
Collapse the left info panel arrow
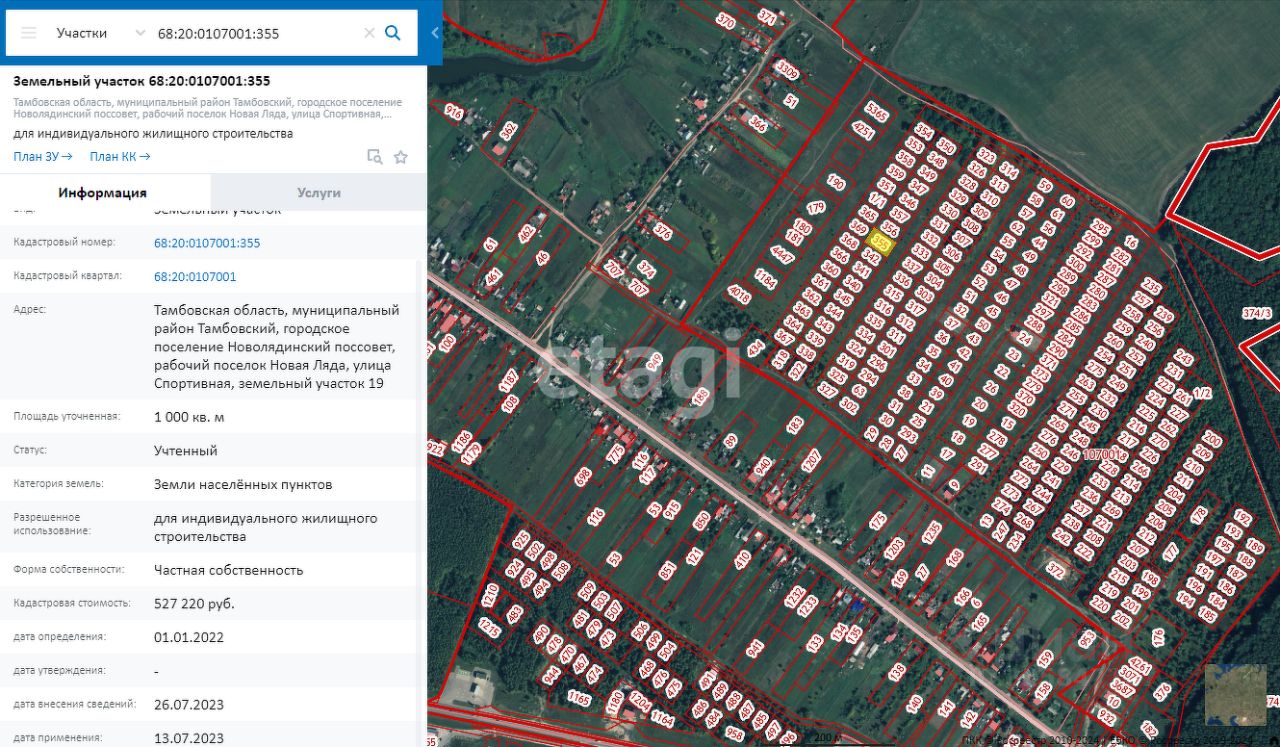tap(435, 33)
